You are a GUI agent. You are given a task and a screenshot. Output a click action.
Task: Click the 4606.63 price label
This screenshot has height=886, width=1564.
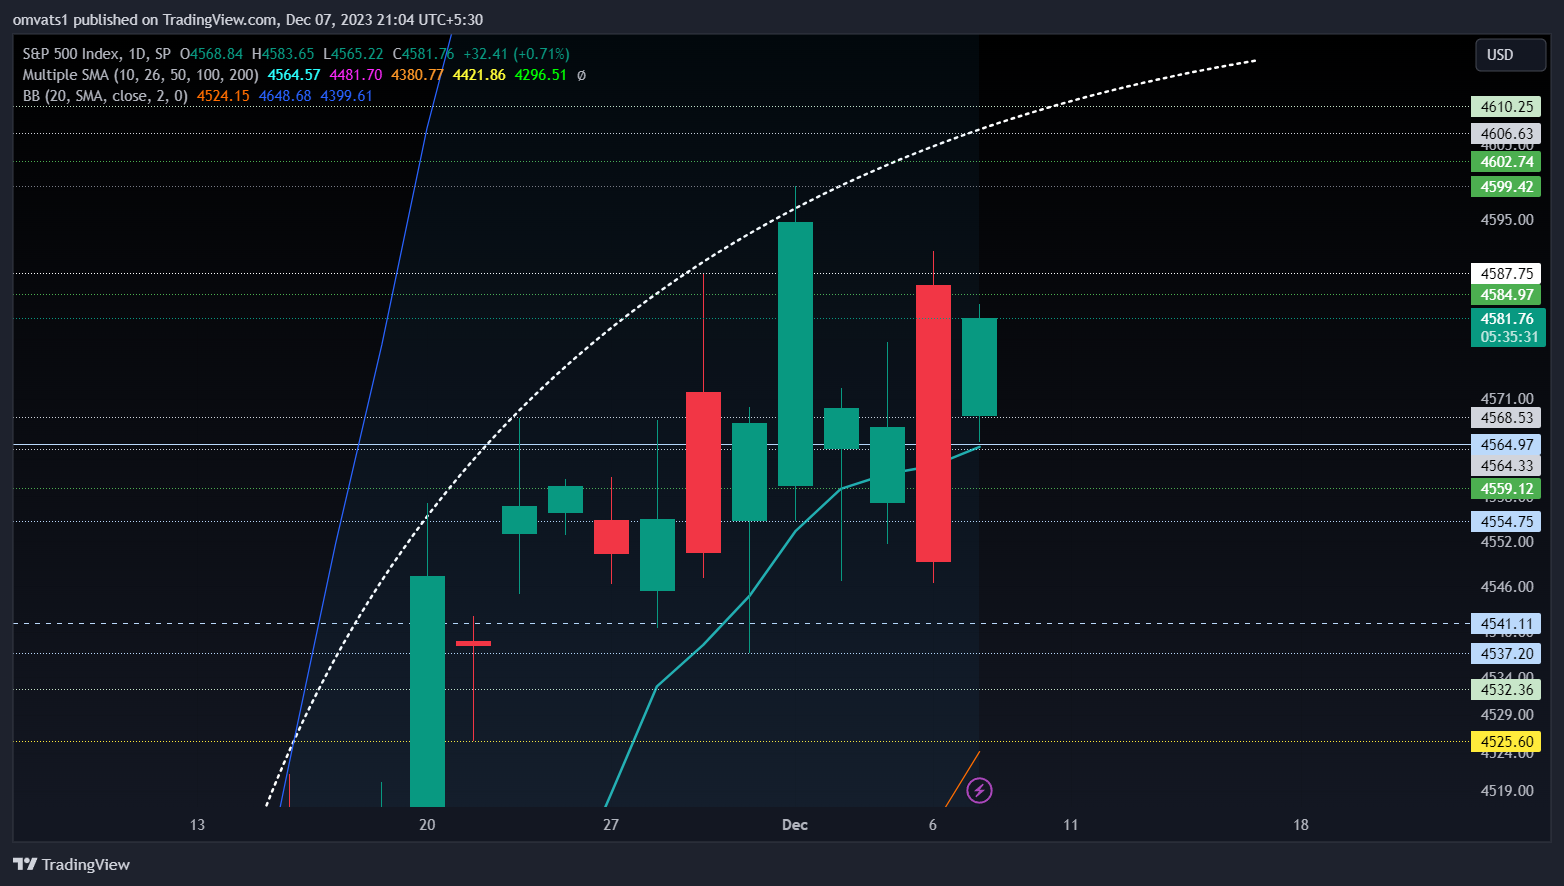click(x=1506, y=134)
